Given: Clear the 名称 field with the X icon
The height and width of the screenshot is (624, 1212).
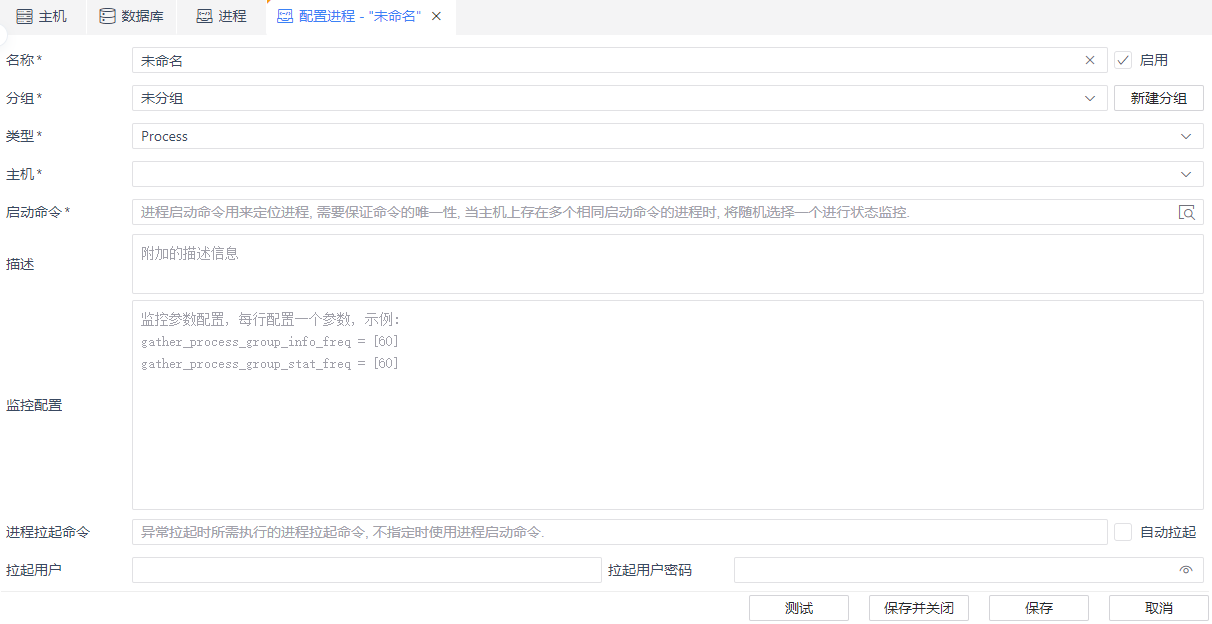Looking at the screenshot, I should 1090,60.
